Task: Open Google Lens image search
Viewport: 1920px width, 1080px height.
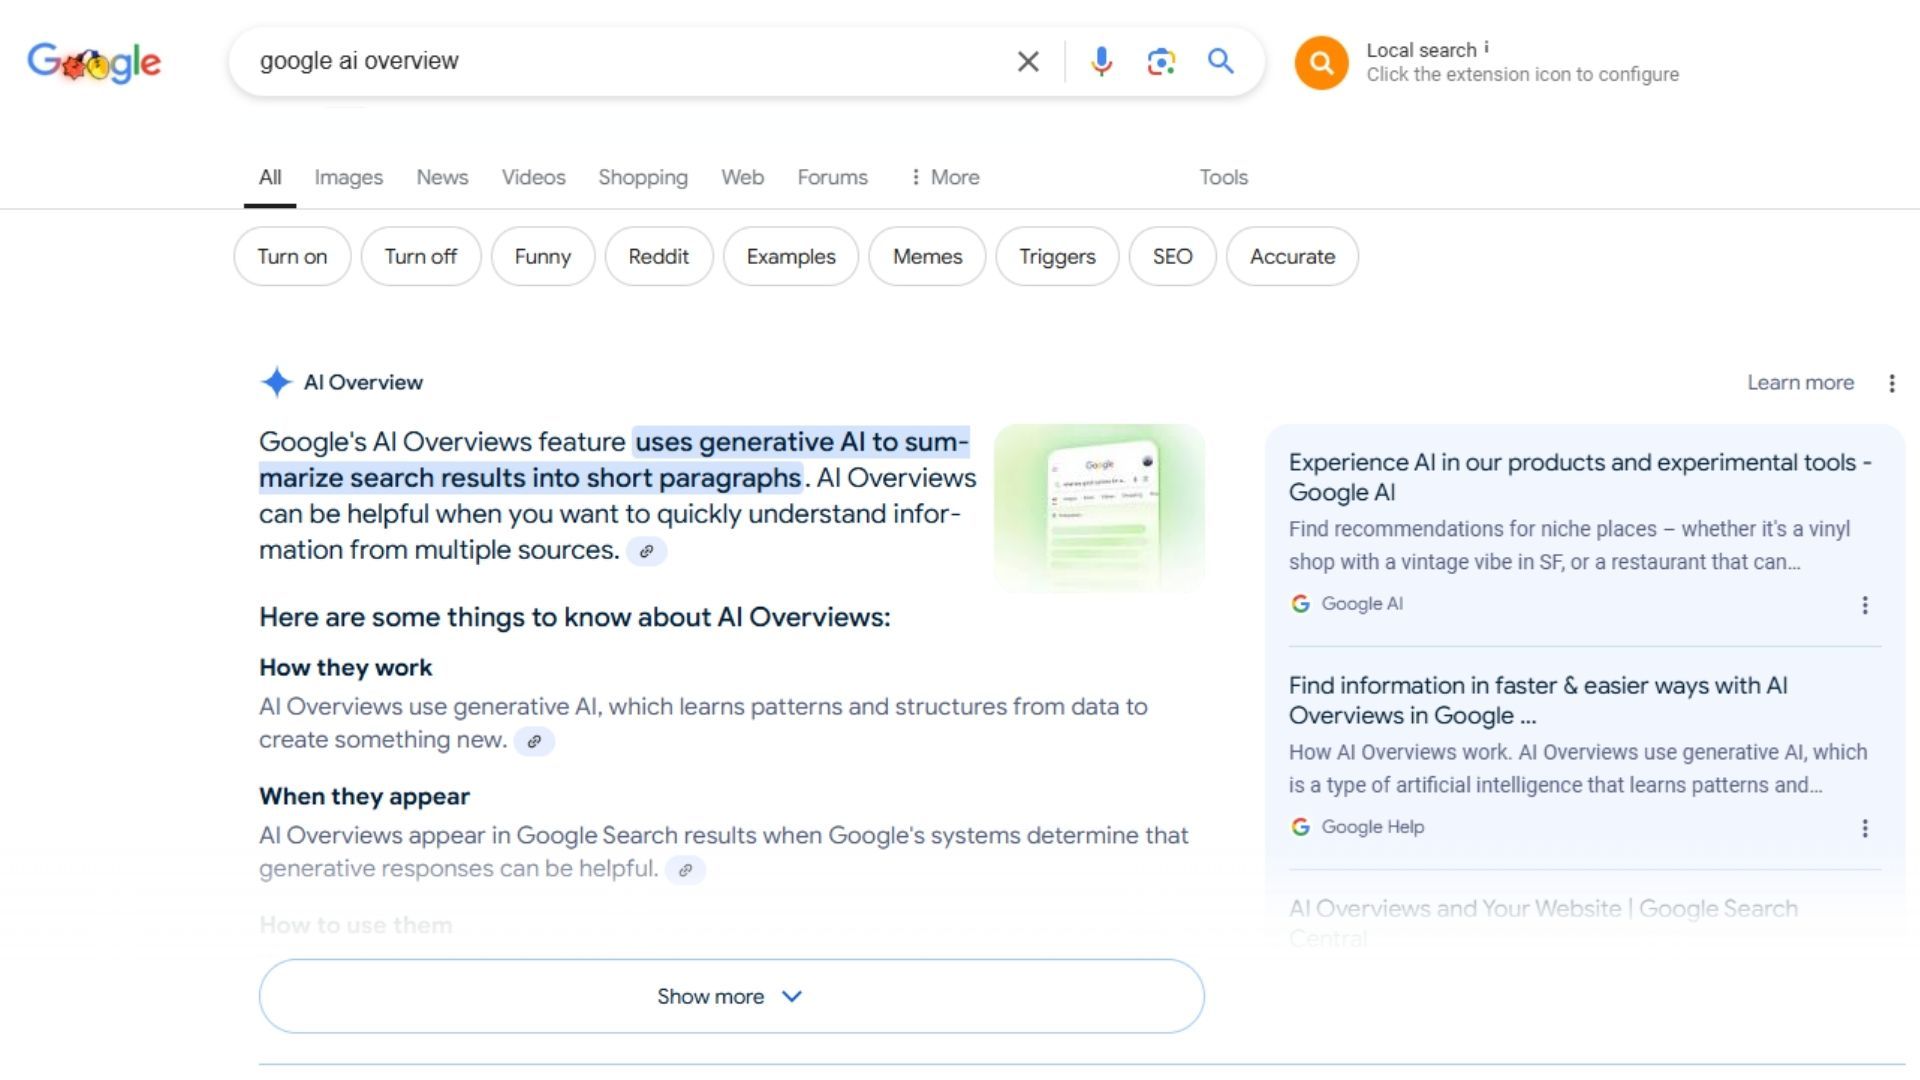Action: tap(1161, 61)
